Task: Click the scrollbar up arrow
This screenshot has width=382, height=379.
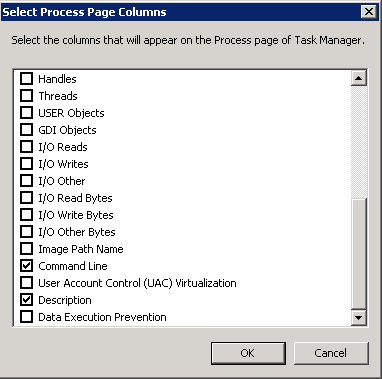Action: [359, 78]
